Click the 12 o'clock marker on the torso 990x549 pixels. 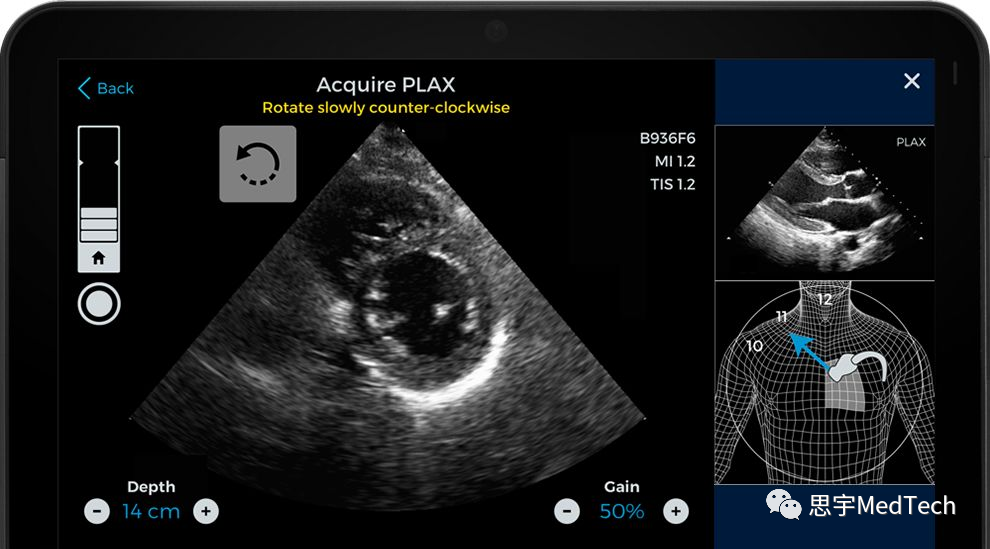click(825, 299)
